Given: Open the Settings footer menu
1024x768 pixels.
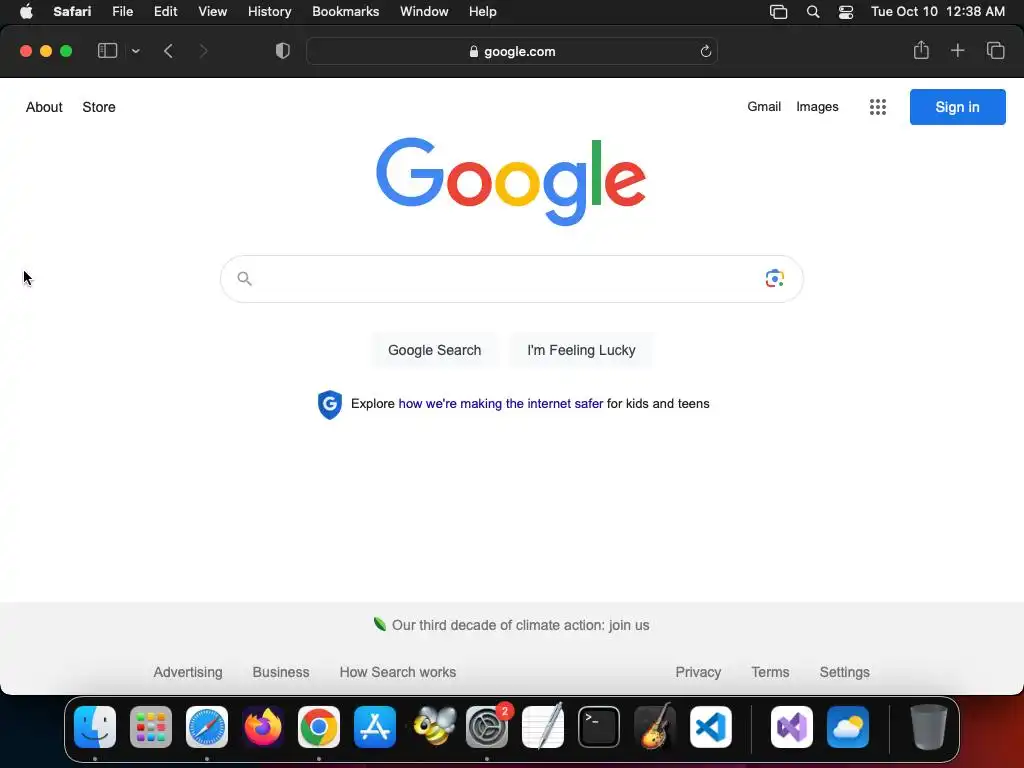Looking at the screenshot, I should (x=844, y=672).
